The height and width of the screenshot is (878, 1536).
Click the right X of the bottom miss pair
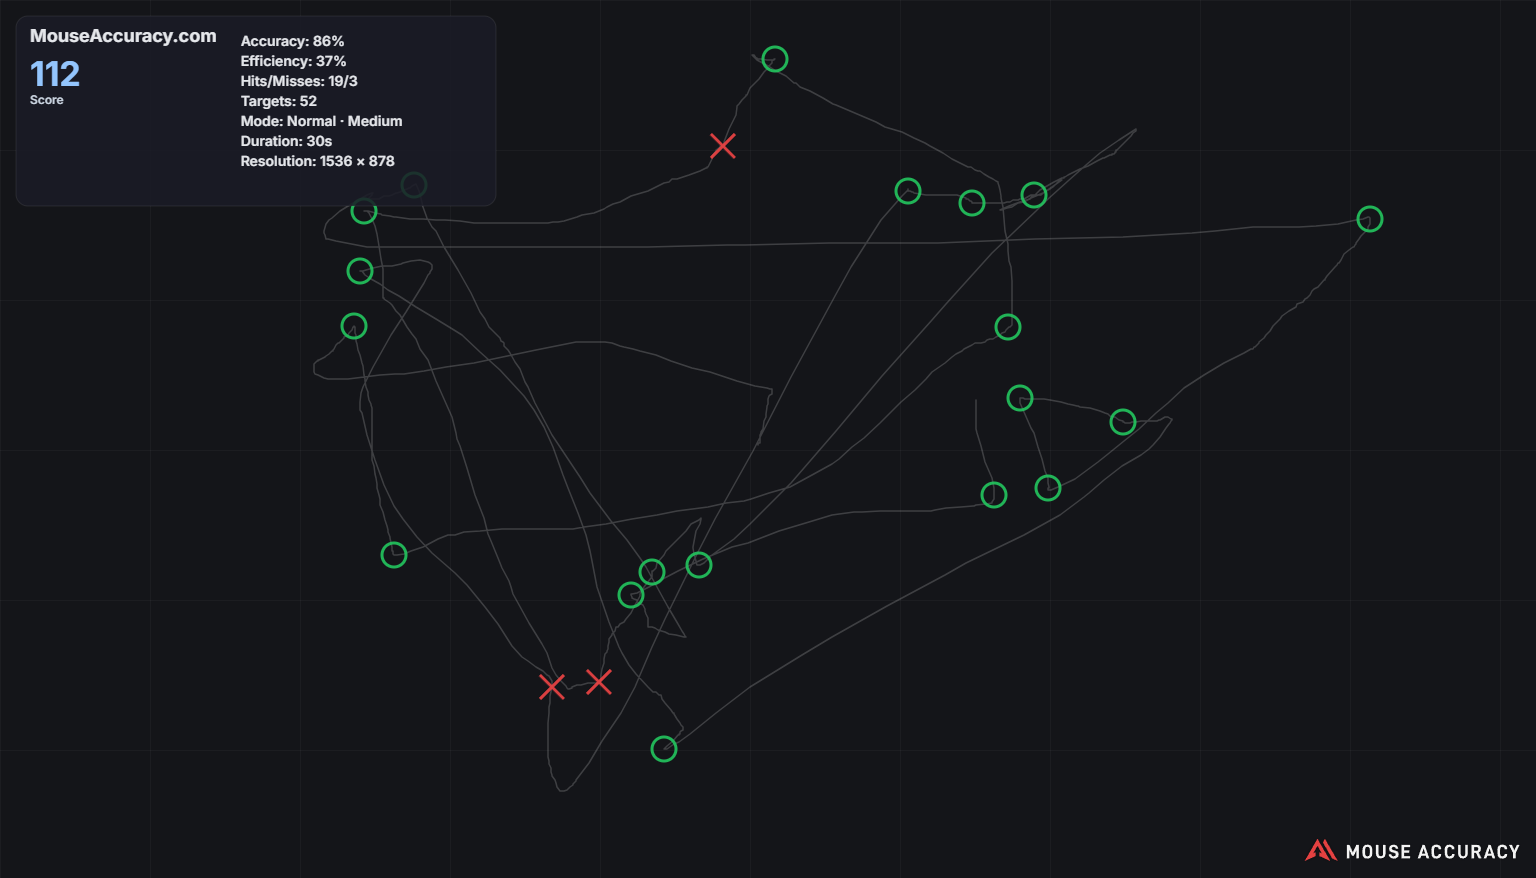point(599,682)
